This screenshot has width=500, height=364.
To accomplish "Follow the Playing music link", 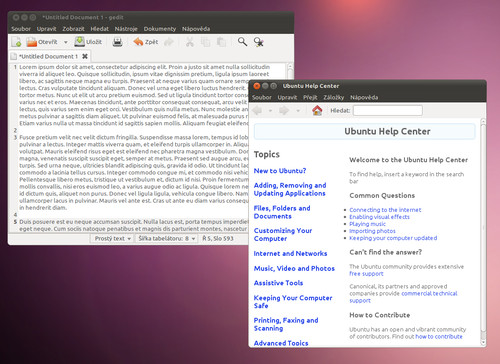I will pyautogui.click(x=367, y=224).
